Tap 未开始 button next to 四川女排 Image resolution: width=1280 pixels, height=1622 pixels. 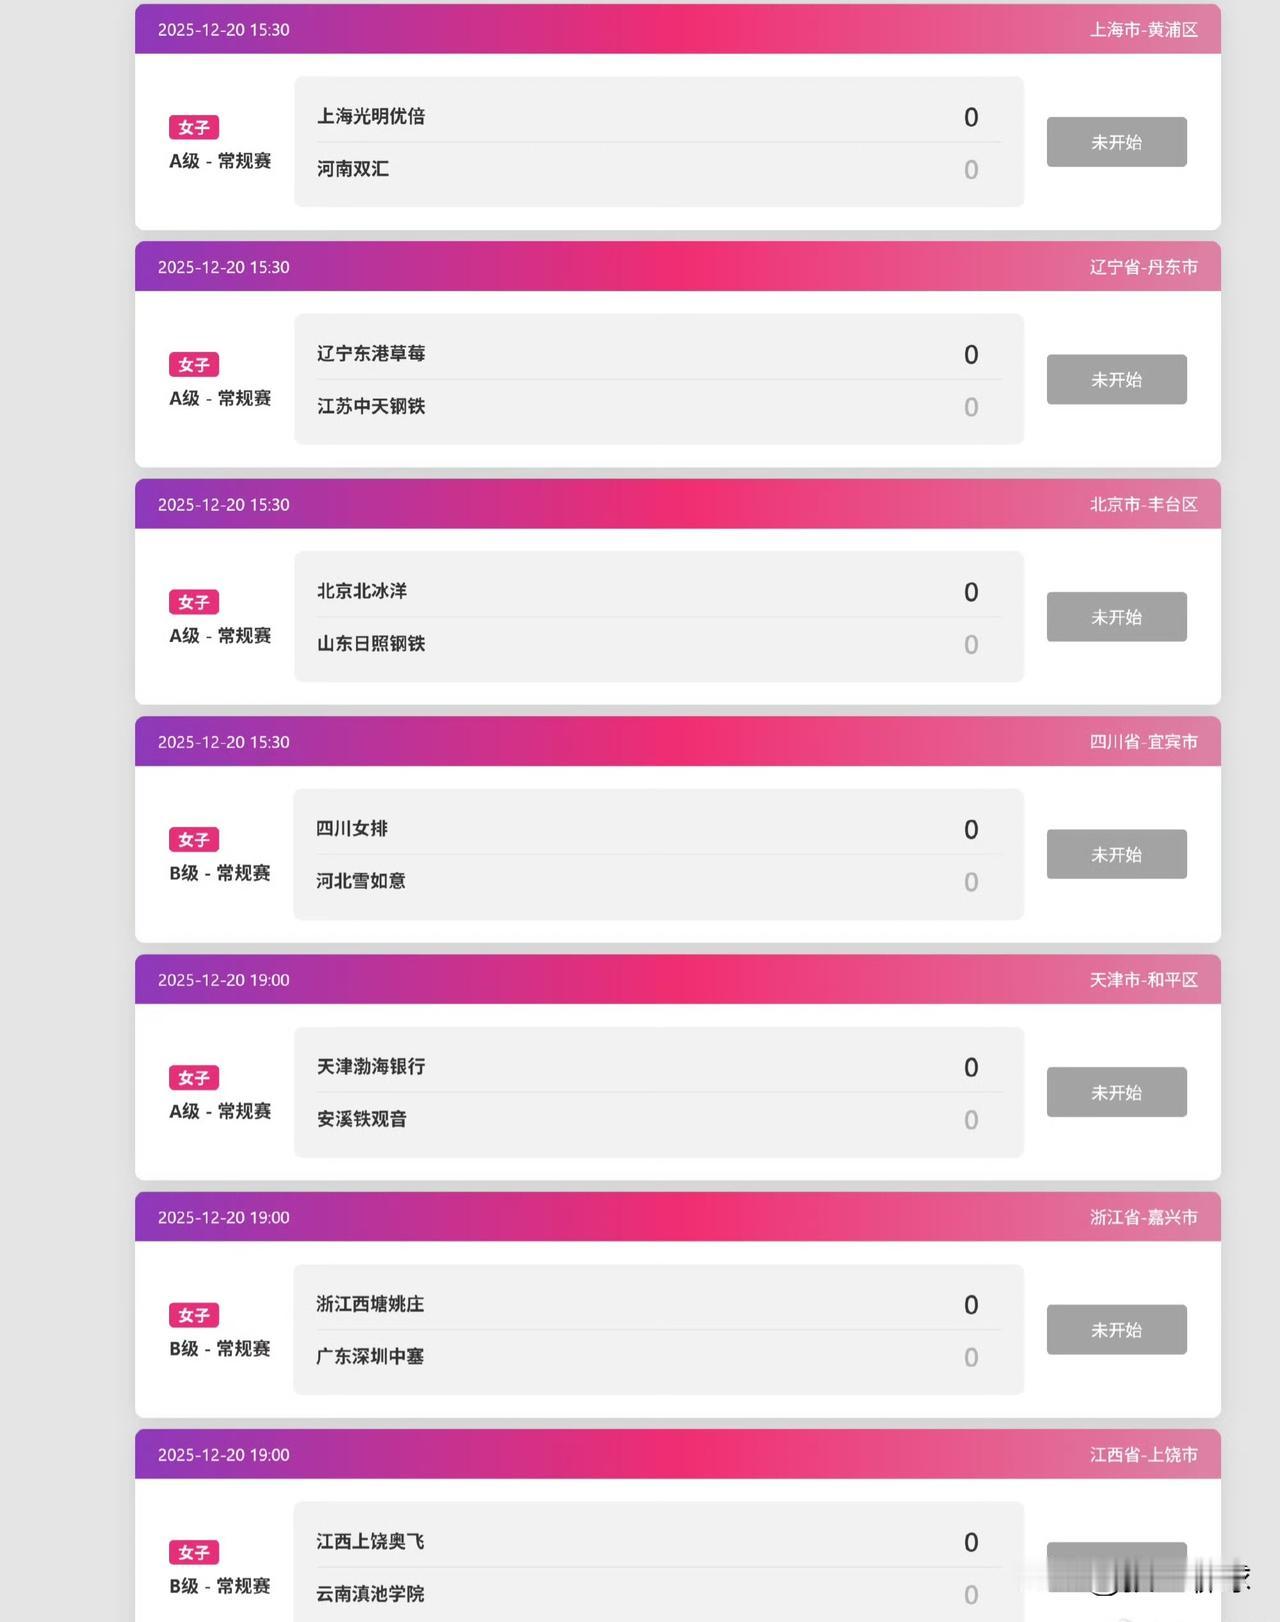coord(1116,854)
